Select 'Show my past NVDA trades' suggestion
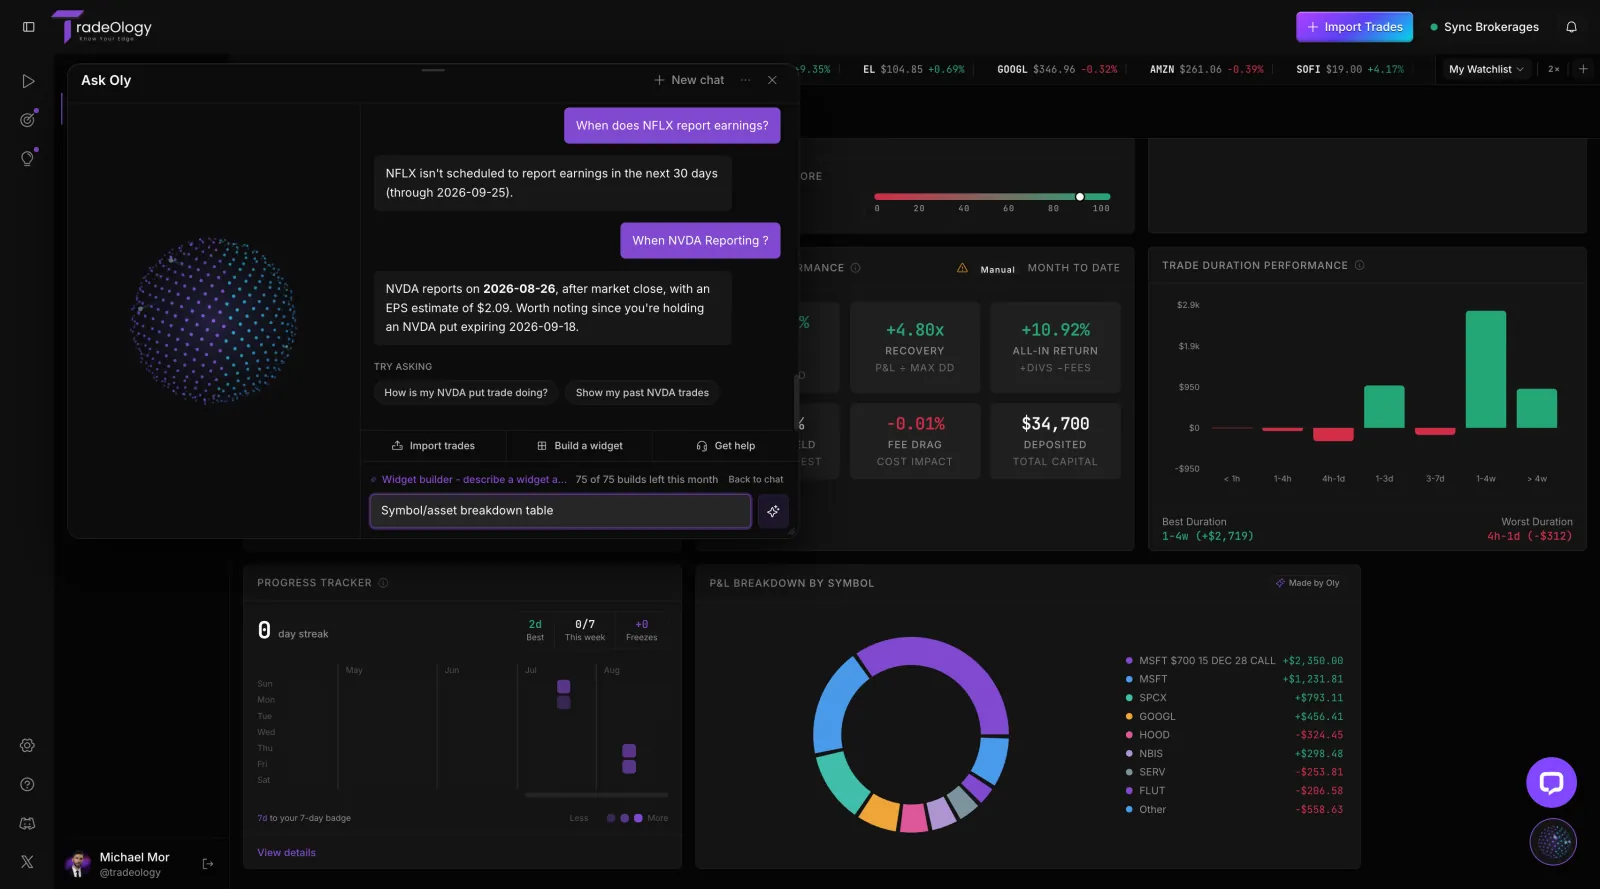Screen dimensions: 1600x889 pos(642,393)
